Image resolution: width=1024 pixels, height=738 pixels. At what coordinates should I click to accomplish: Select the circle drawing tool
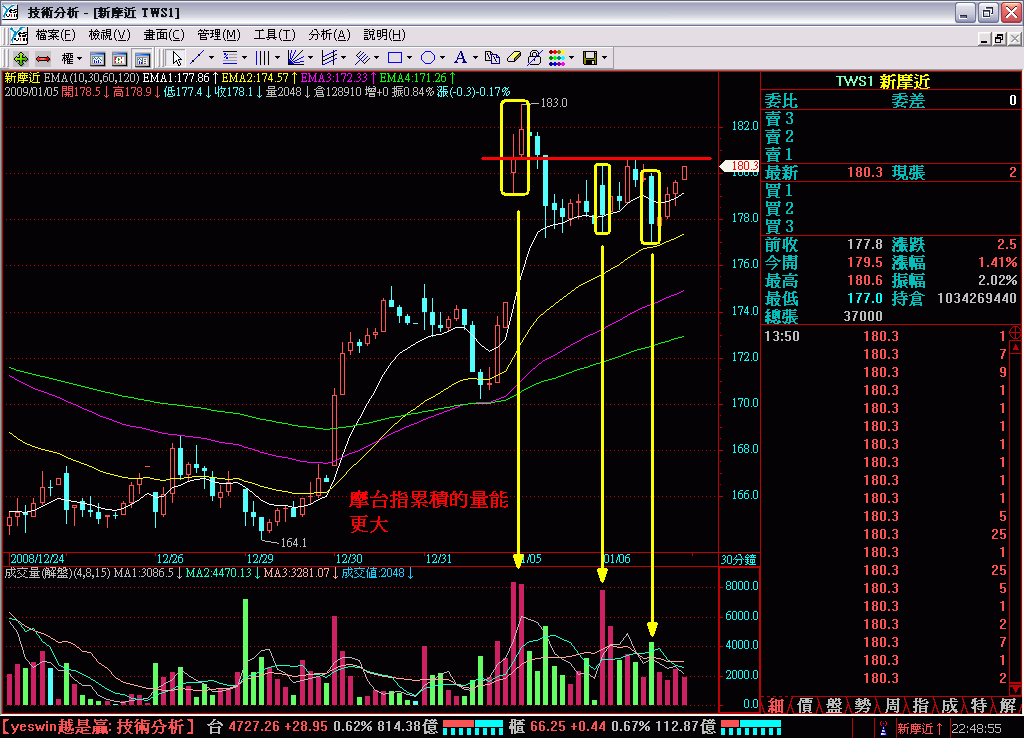(428, 58)
